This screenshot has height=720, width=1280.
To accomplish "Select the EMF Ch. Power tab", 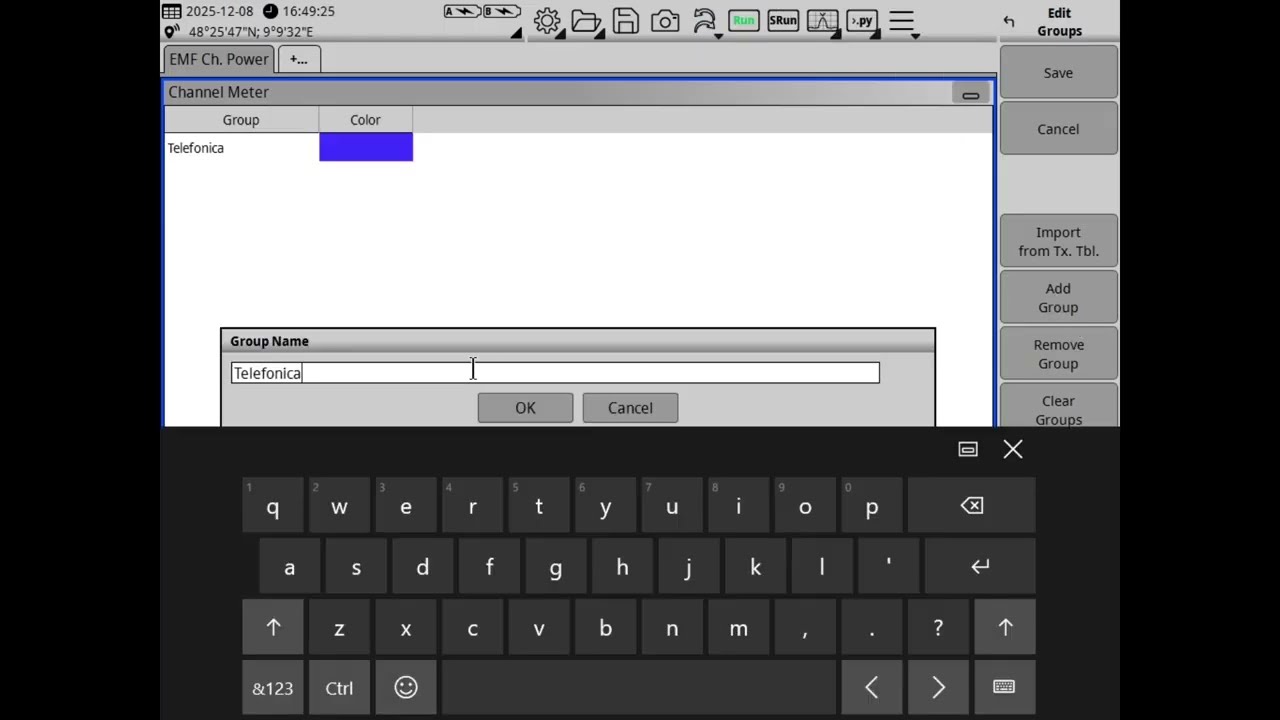I will 218,59.
